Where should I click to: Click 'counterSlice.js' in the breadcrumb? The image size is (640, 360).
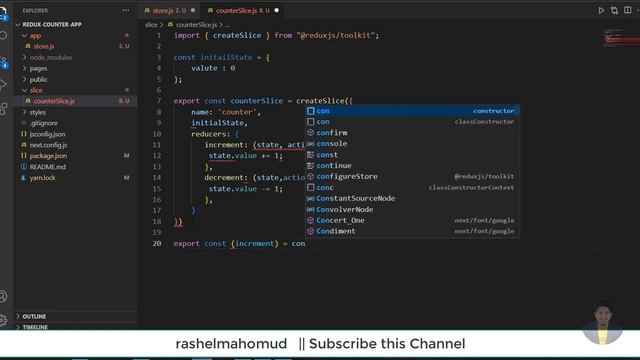tap(196, 25)
